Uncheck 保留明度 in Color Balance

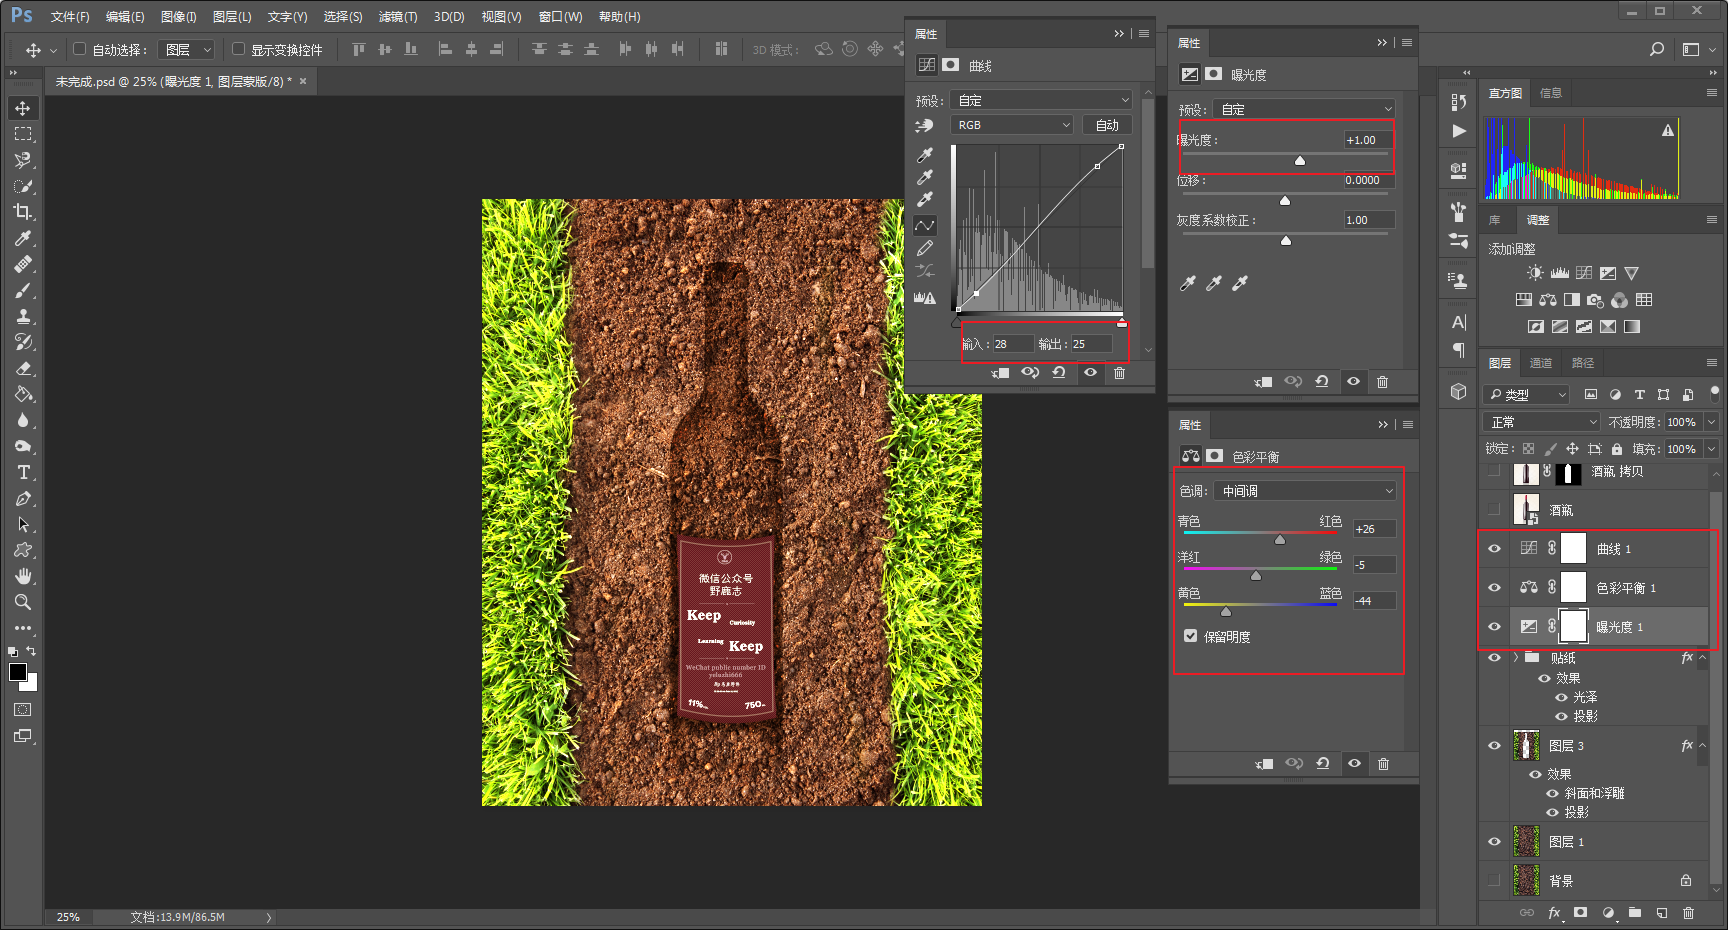[x=1190, y=636]
